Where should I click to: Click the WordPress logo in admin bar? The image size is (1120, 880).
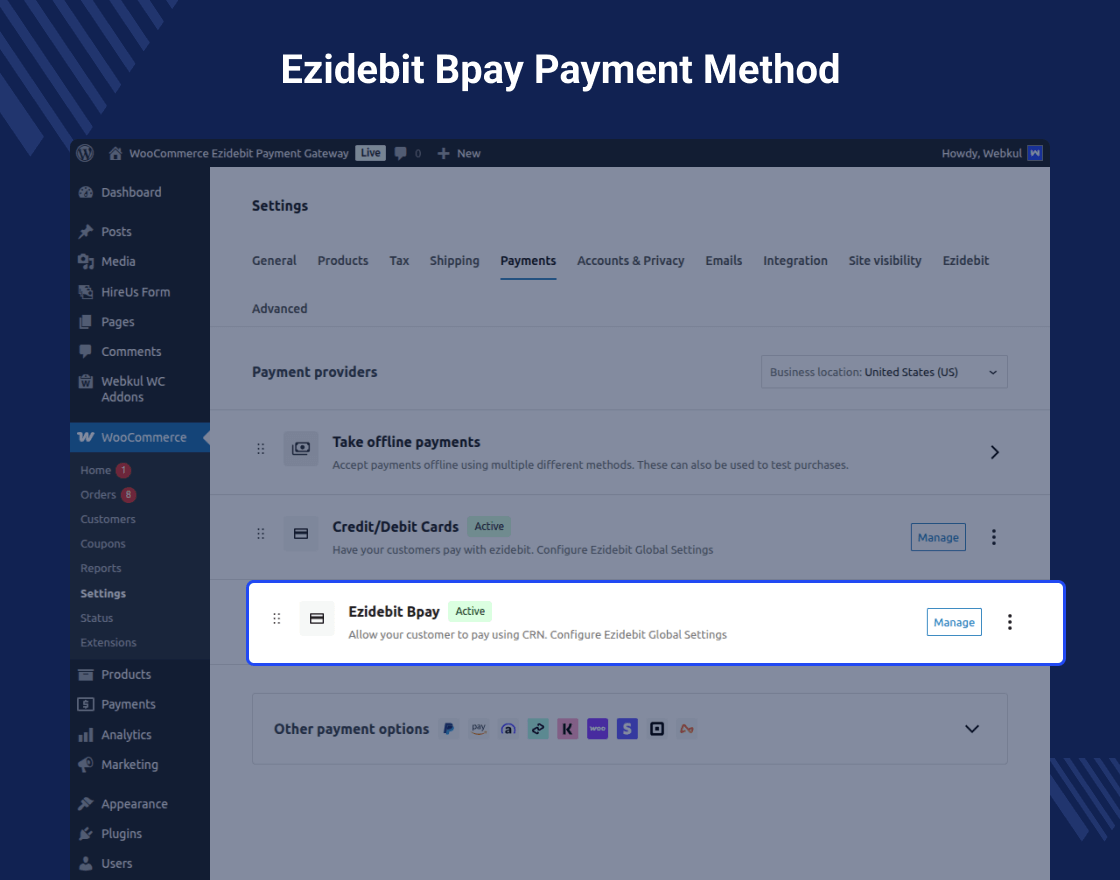click(85, 153)
